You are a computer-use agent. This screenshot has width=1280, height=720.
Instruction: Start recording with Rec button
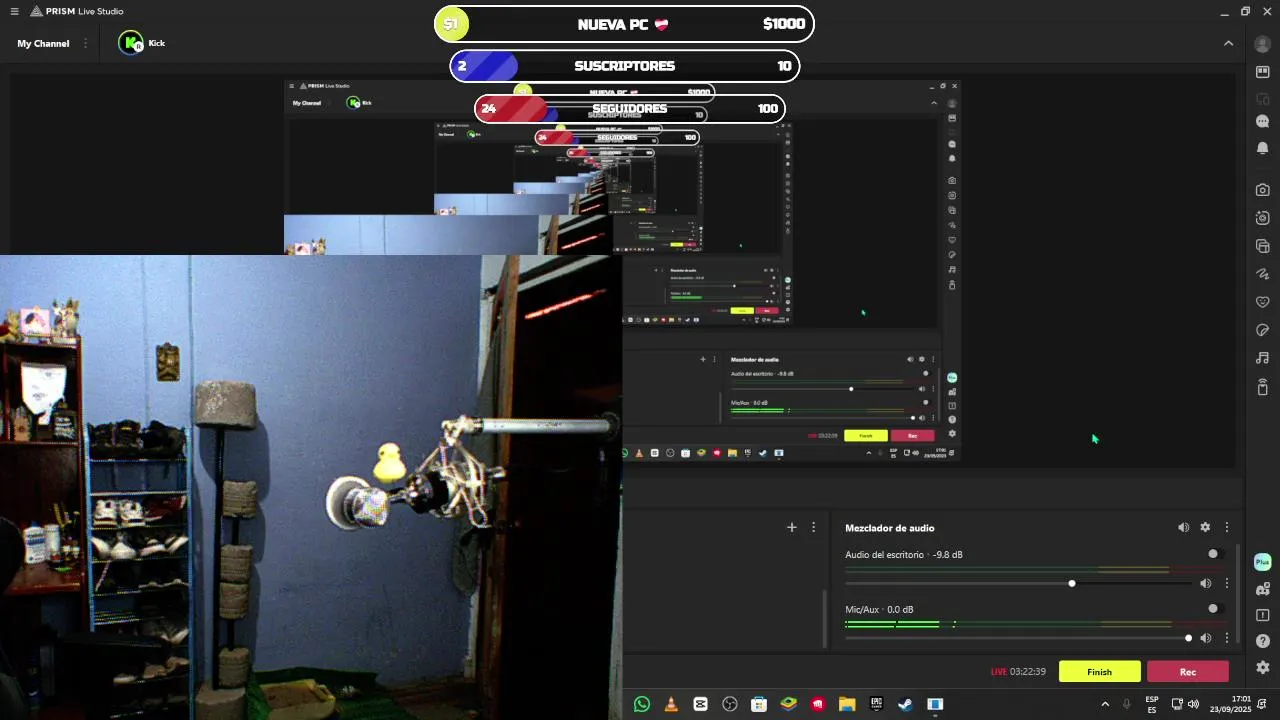[1188, 672]
